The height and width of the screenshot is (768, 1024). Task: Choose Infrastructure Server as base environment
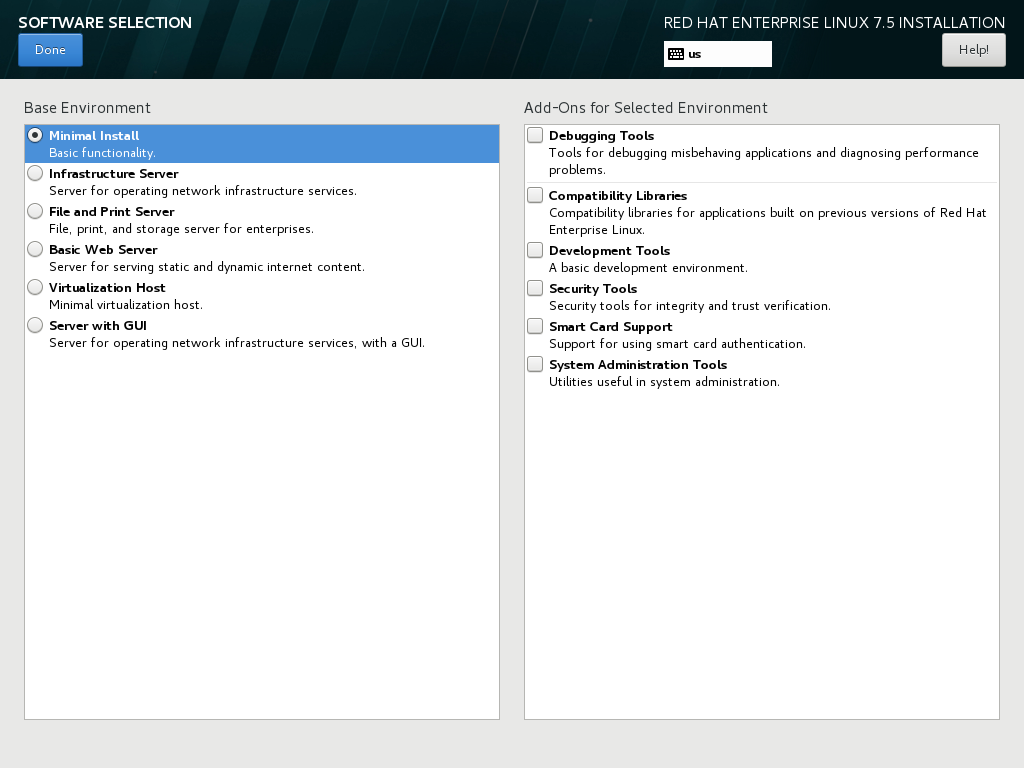(35, 172)
